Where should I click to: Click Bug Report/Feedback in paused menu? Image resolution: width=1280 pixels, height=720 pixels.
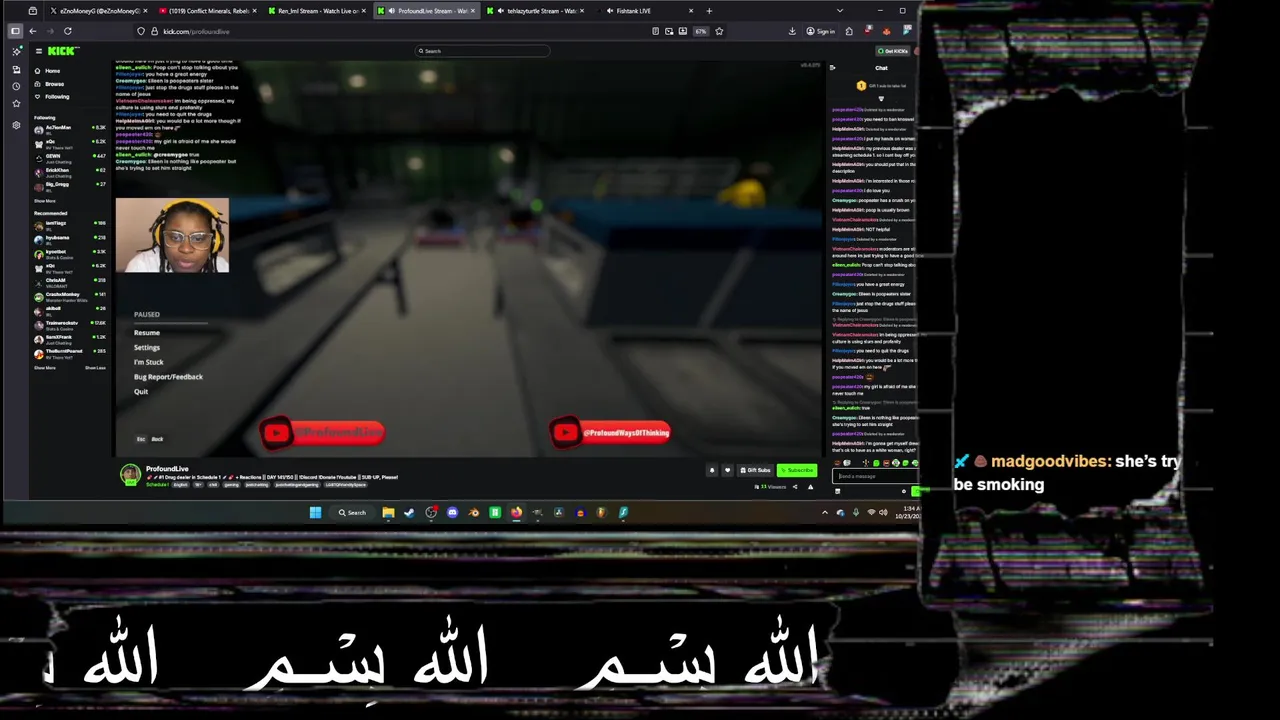click(x=168, y=377)
